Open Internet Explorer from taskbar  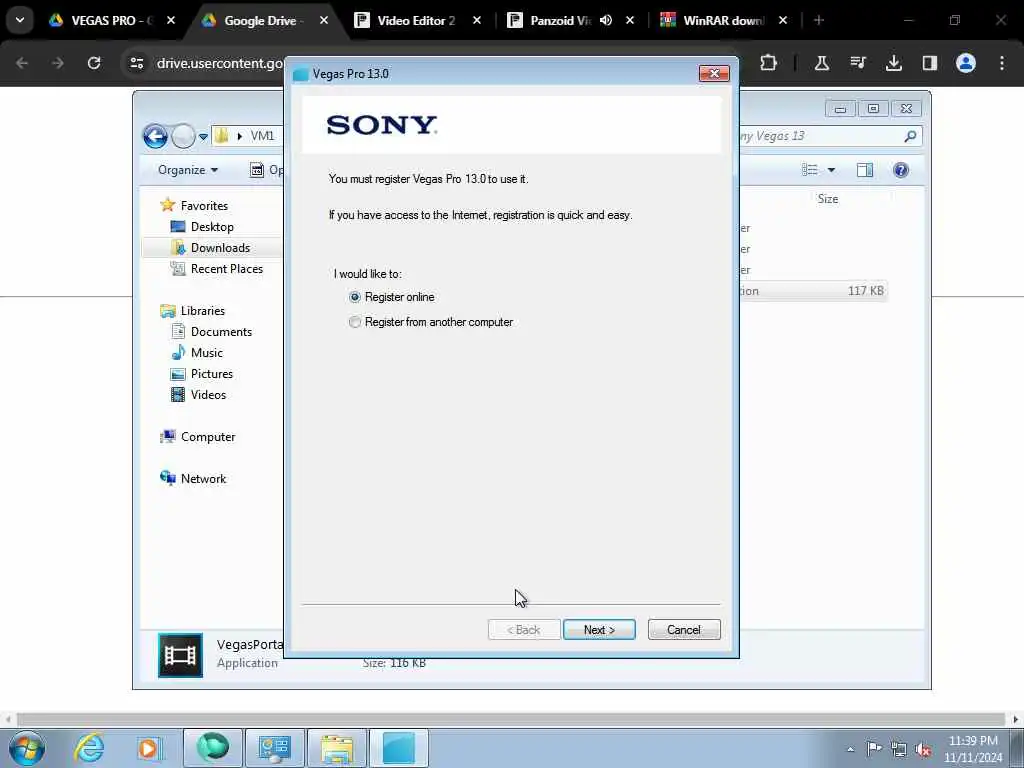click(89, 748)
